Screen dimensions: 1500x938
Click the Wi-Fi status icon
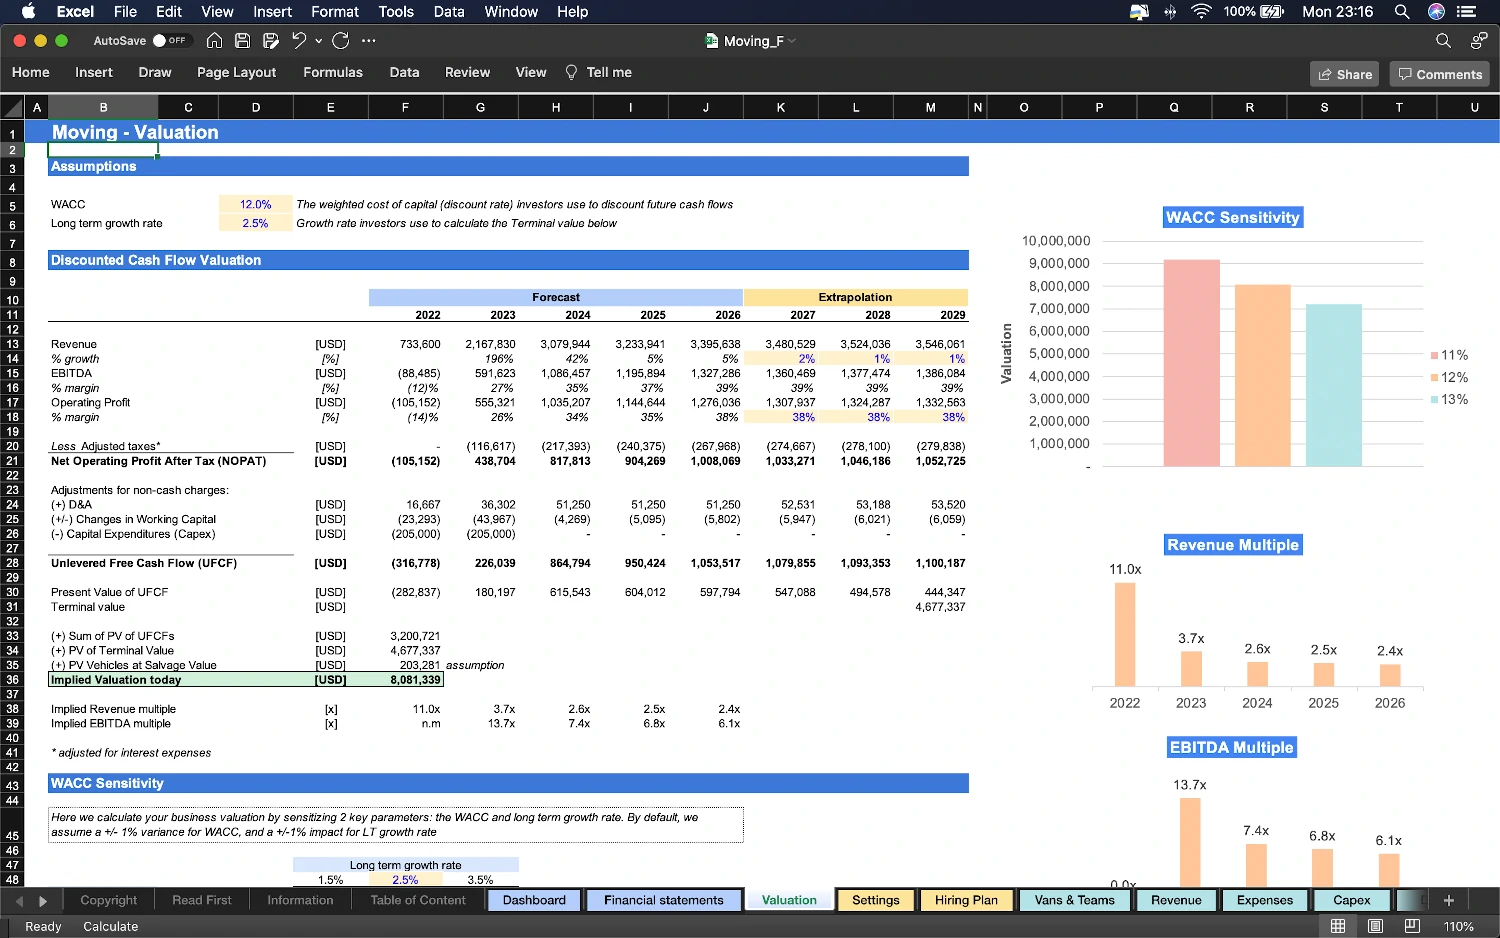tap(1202, 12)
